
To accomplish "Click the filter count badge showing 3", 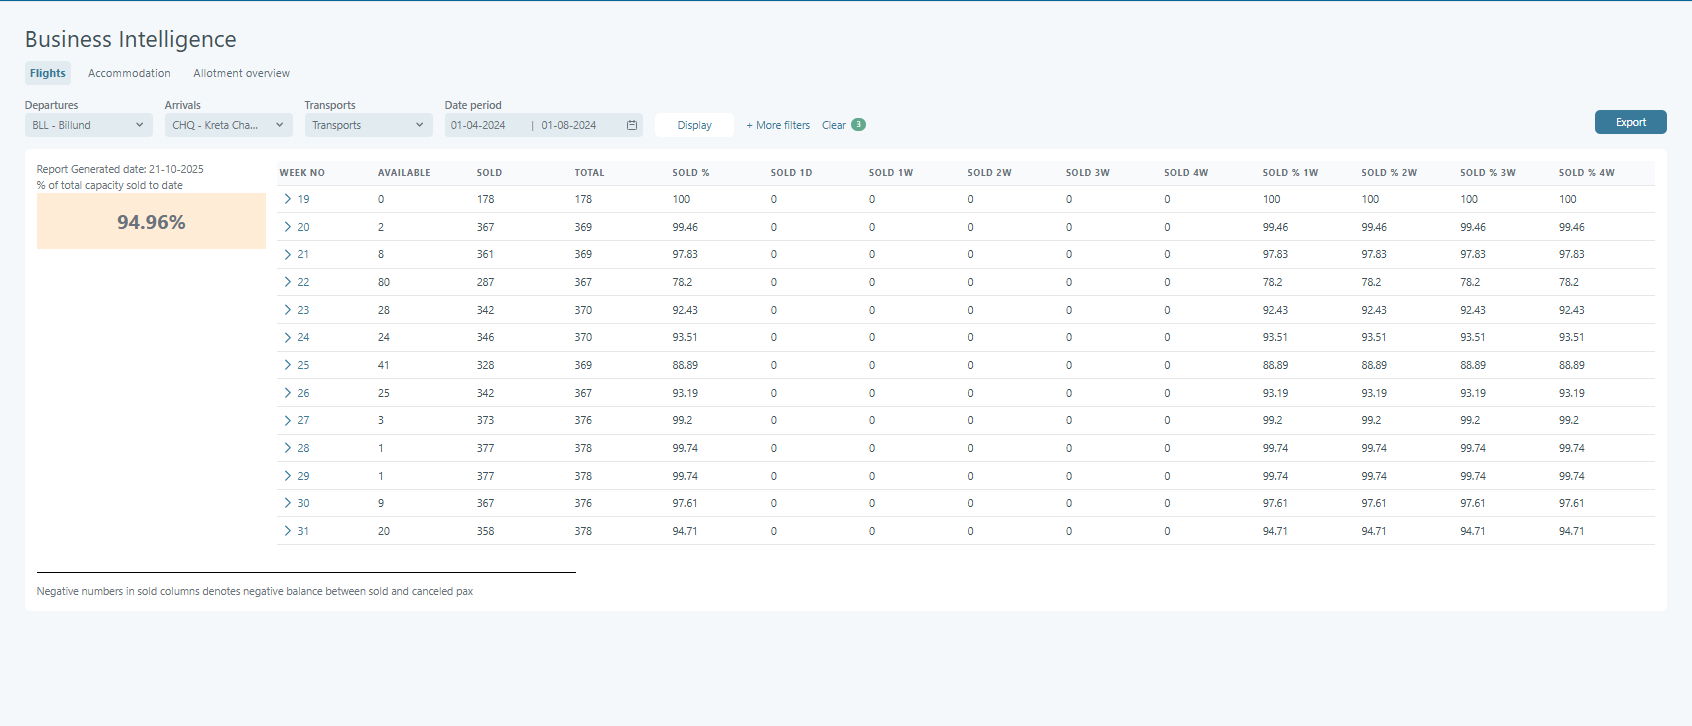I will coord(858,125).
